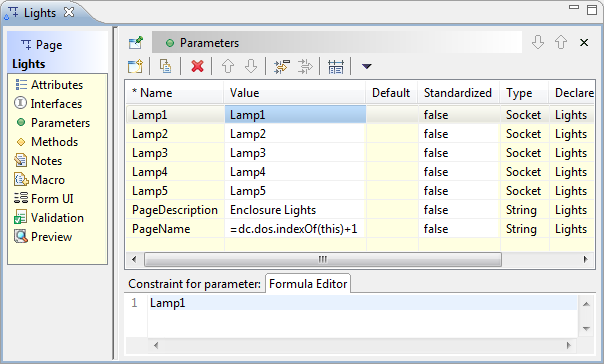Select the Lights editor tab
The width and height of the screenshot is (604, 364).
point(40,13)
